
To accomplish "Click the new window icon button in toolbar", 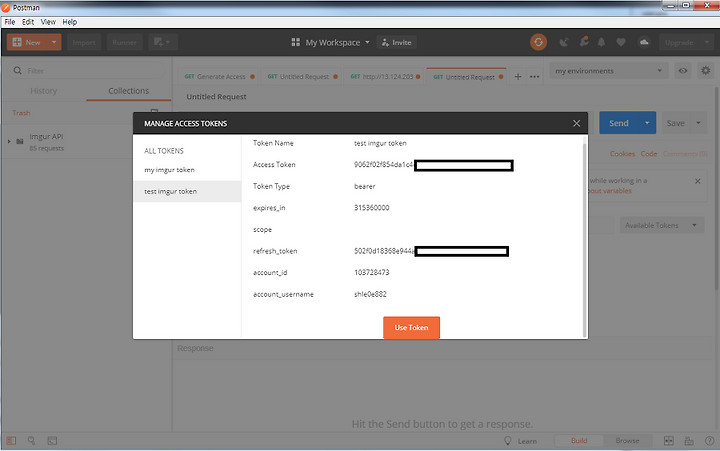I will pyautogui.click(x=163, y=42).
